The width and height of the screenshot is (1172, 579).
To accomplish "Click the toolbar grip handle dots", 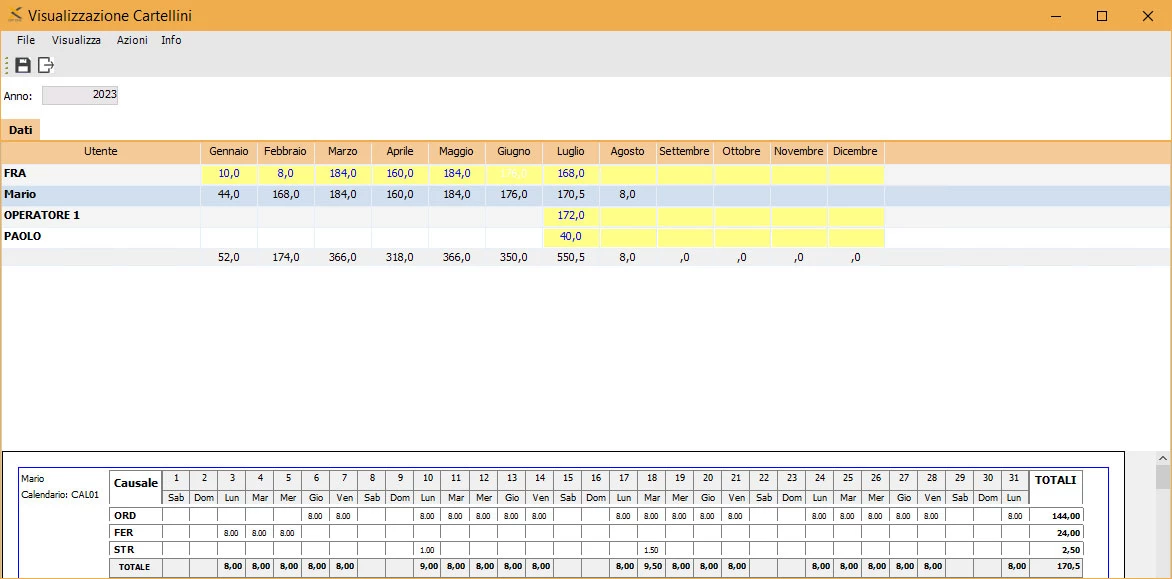I will coord(6,65).
